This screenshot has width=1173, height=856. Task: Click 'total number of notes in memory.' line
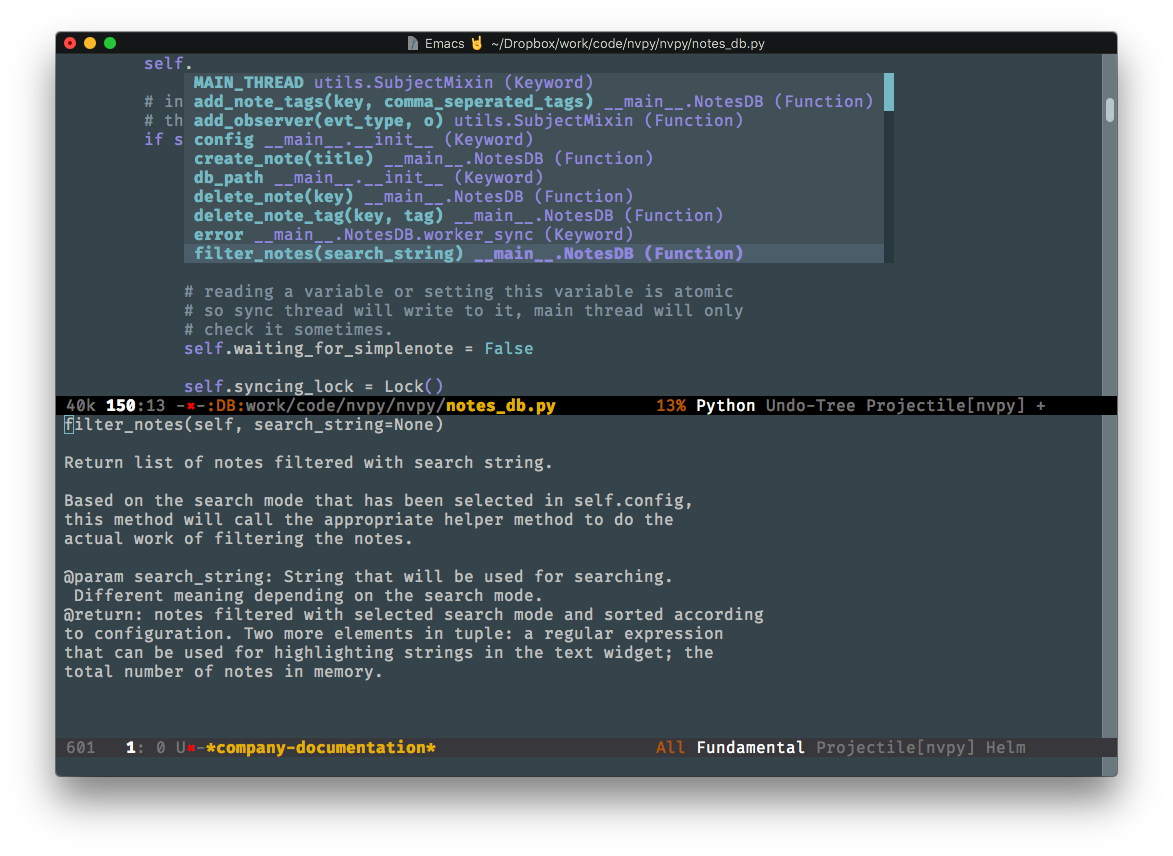coord(223,672)
